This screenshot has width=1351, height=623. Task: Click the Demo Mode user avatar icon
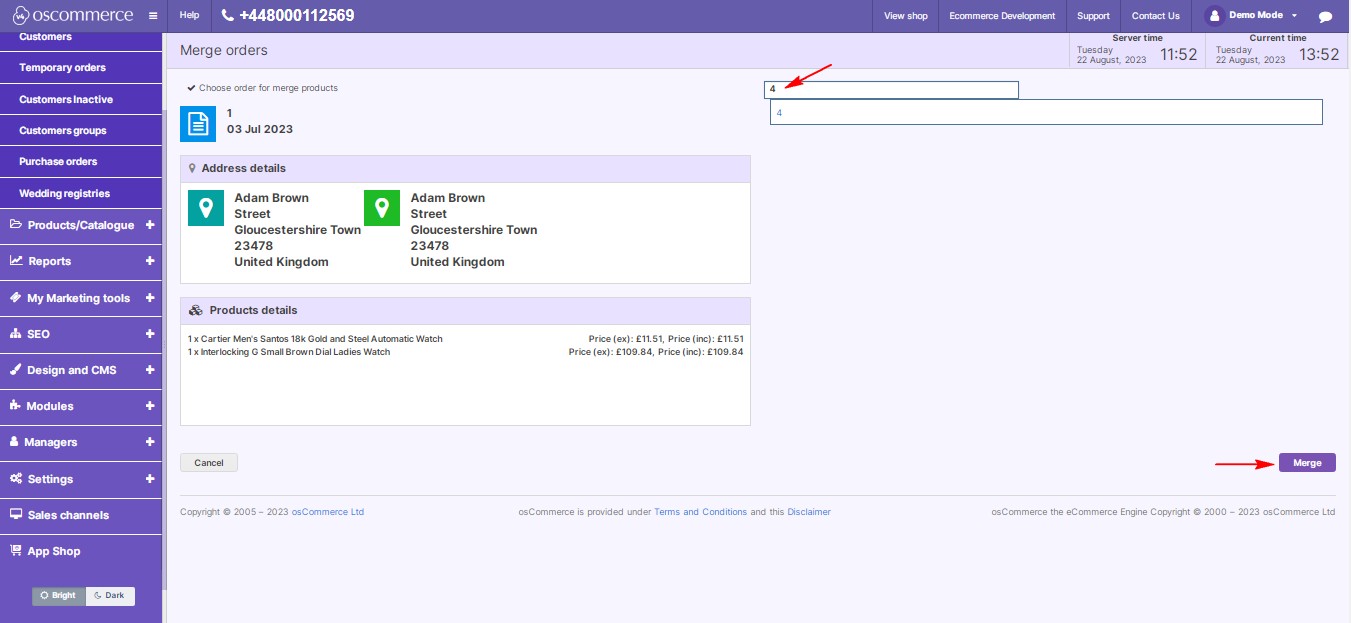[x=1214, y=15]
